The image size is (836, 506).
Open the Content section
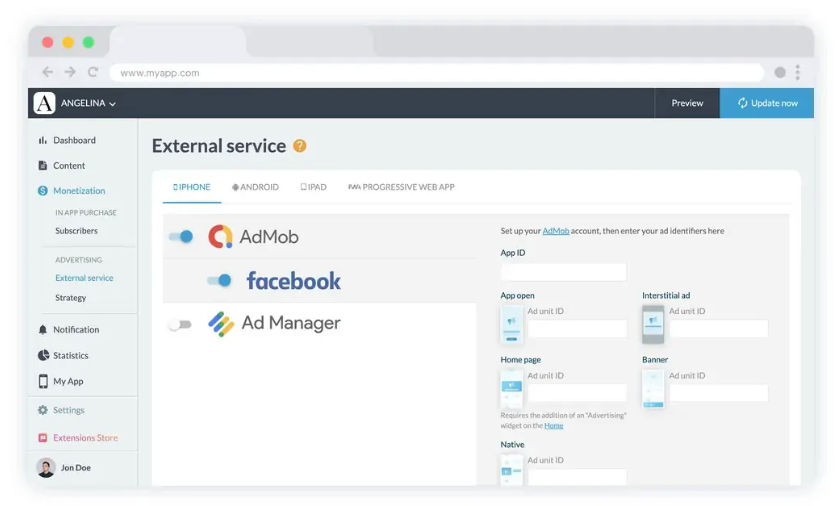click(68, 166)
